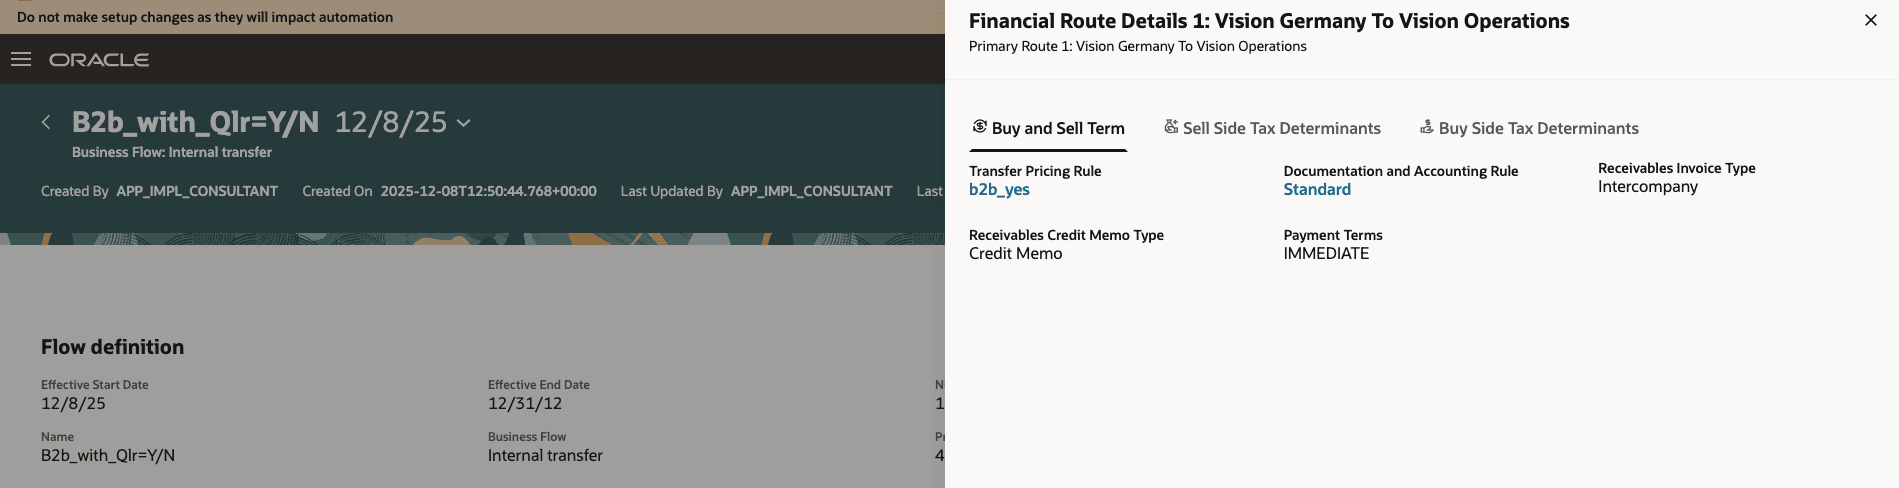Click the Financial Route Details panel title
Viewport: 1899px width, 488px height.
pyautogui.click(x=1268, y=21)
